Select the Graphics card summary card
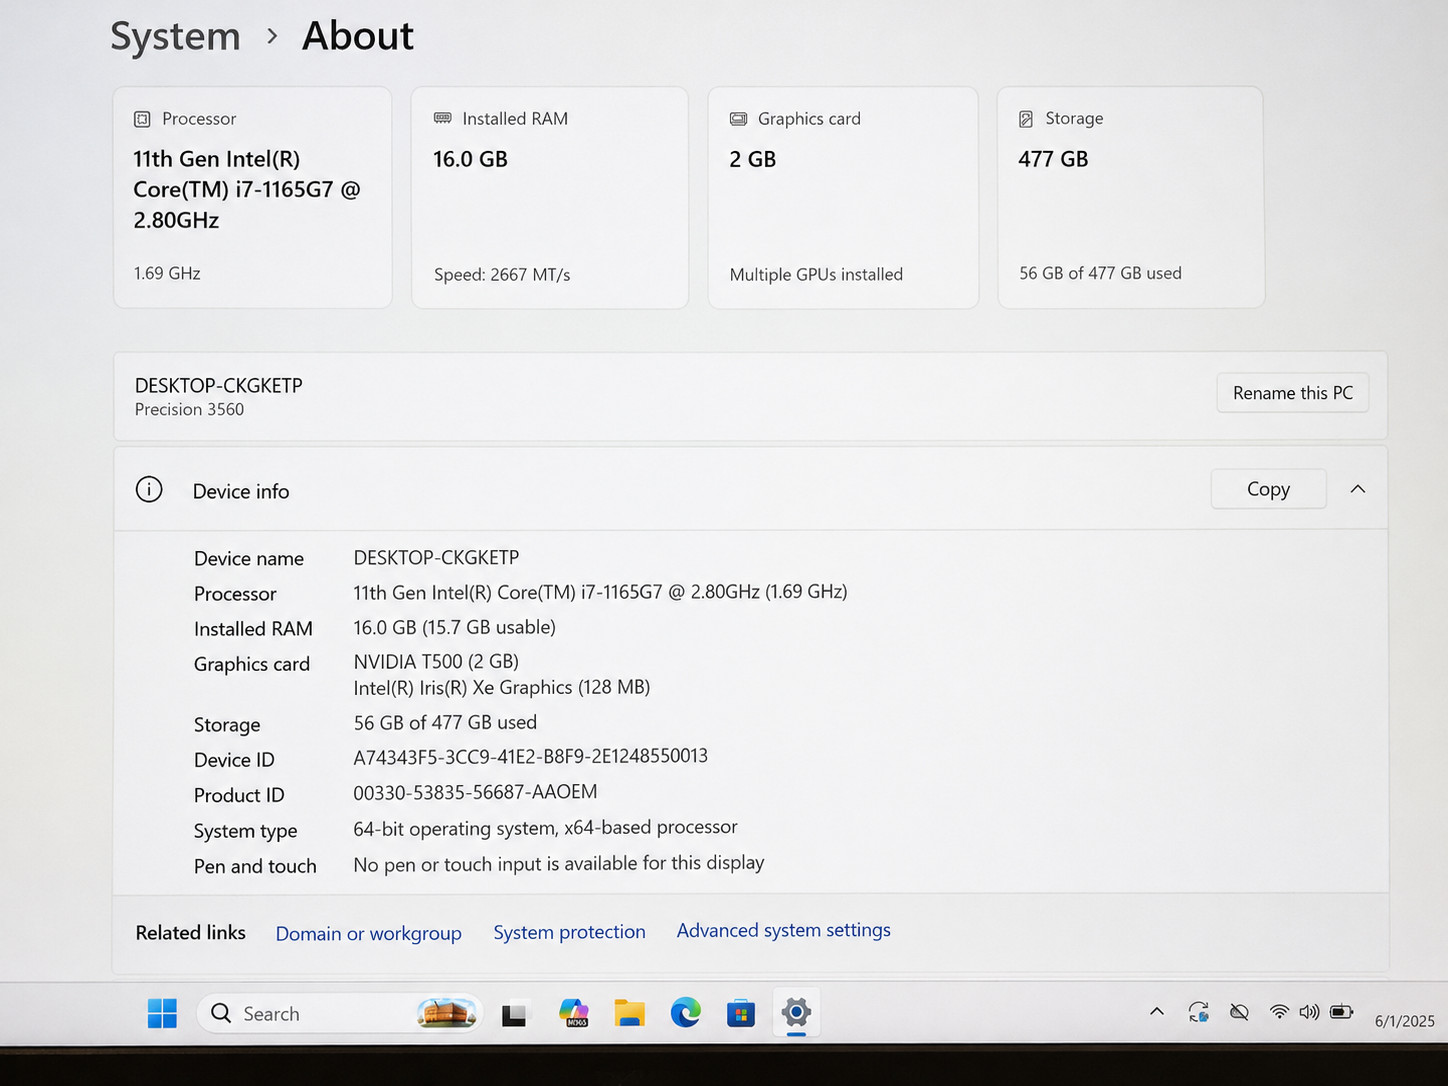 [843, 197]
